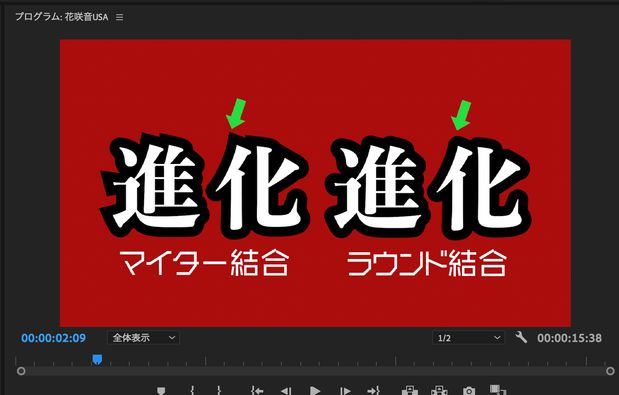This screenshot has width=619, height=395.
Task: Step back one frame
Action: coord(286,391)
